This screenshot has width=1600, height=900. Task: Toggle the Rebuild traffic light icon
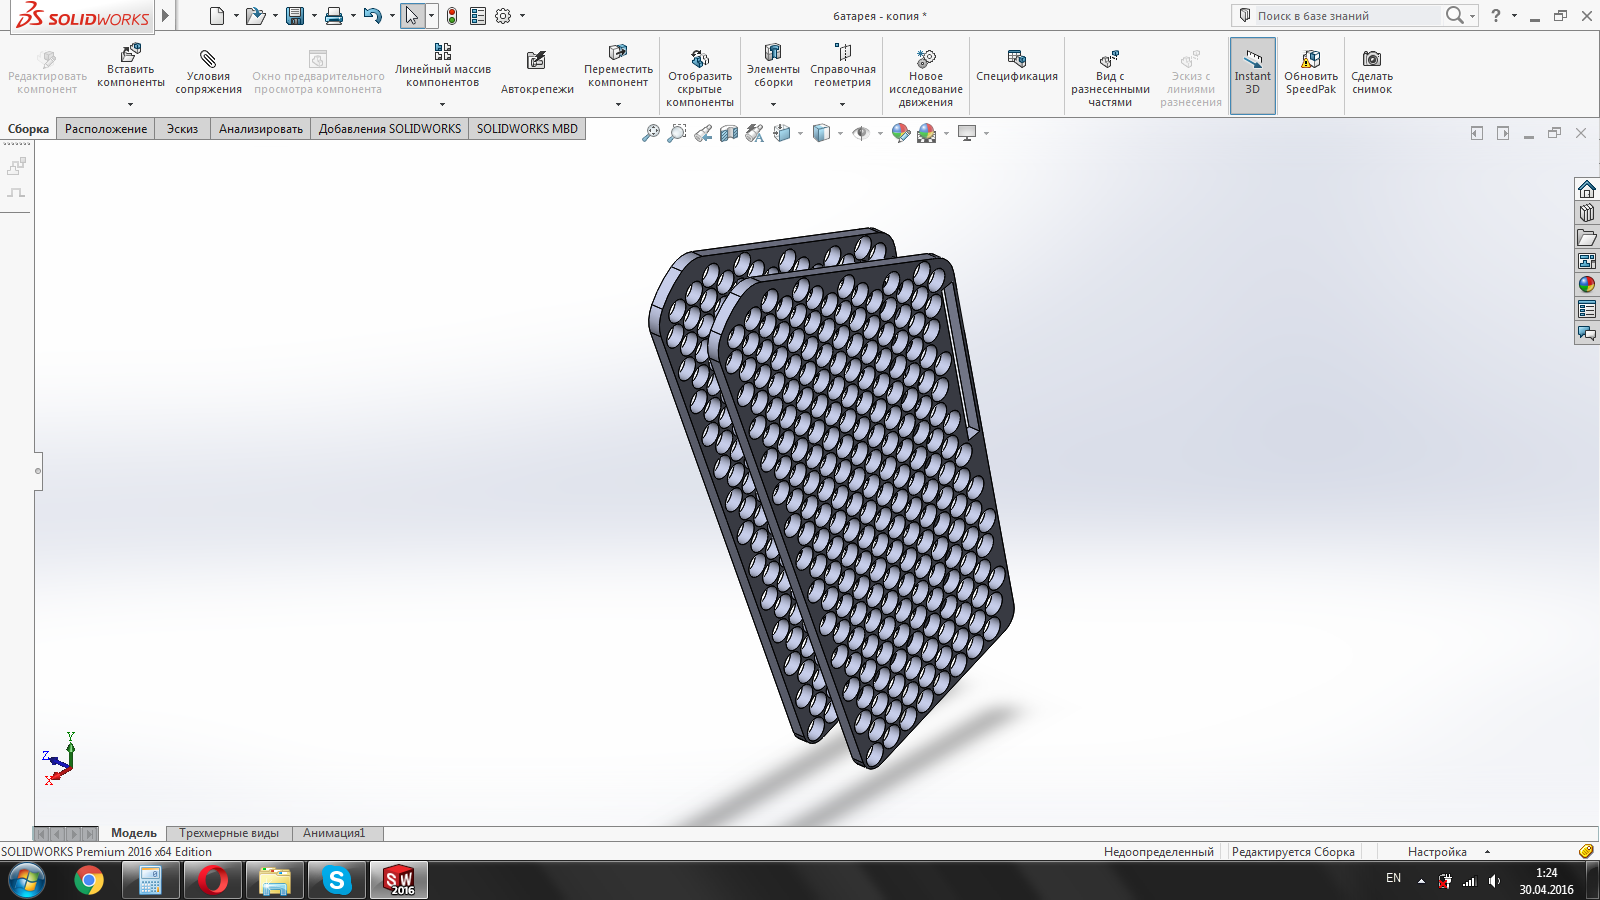452,16
